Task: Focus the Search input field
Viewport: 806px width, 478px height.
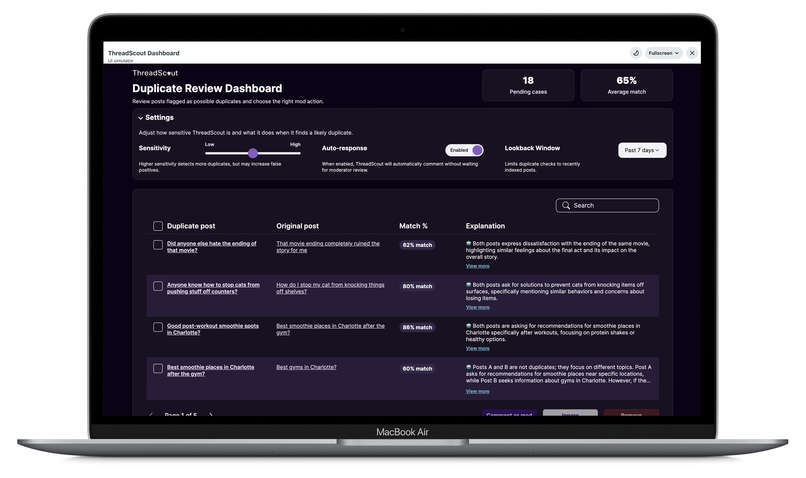Action: pos(607,205)
